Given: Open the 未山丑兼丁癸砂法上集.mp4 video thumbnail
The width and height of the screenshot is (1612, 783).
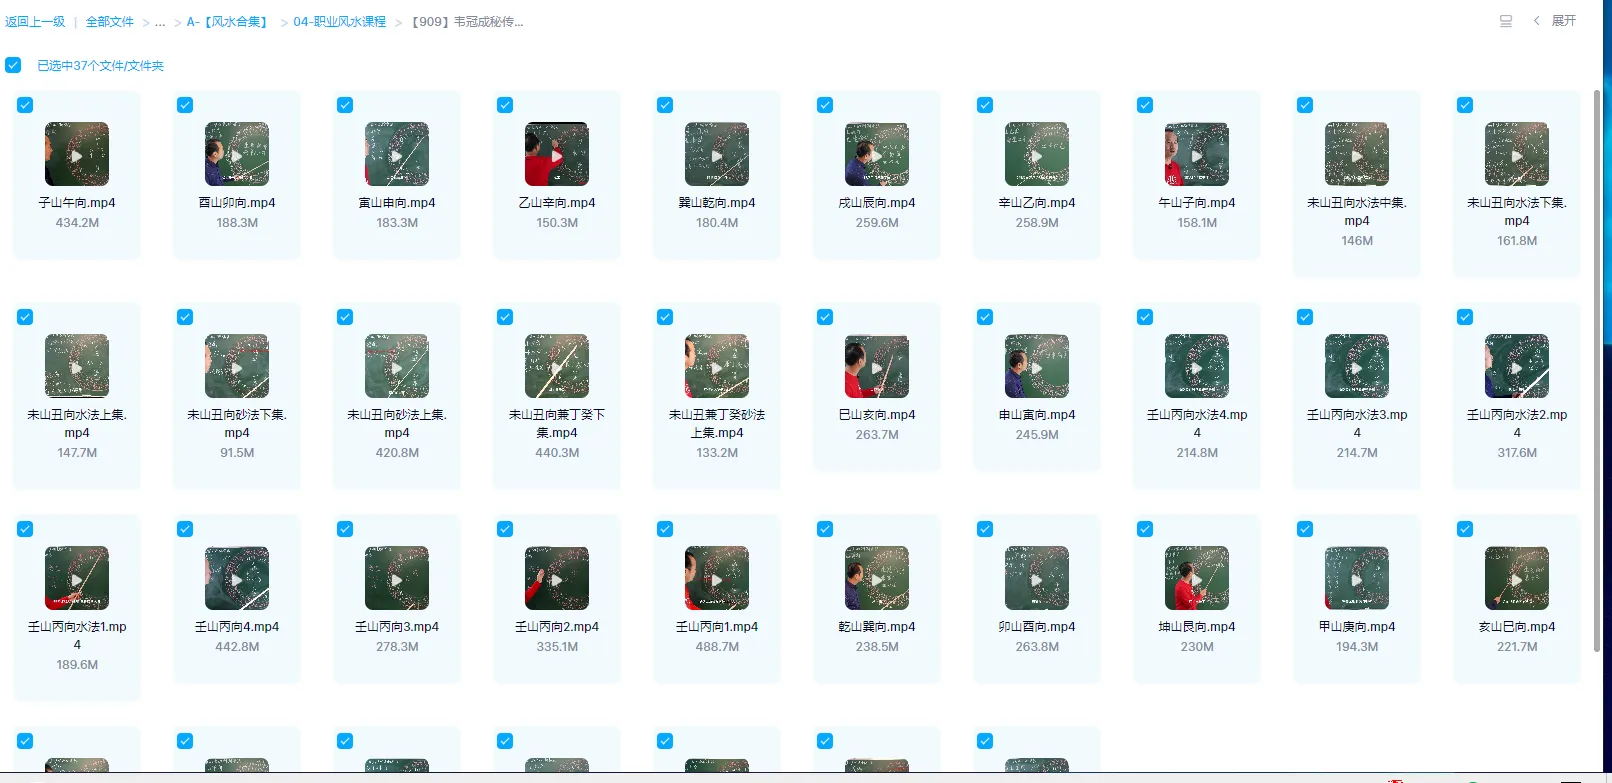Looking at the screenshot, I should click(717, 366).
